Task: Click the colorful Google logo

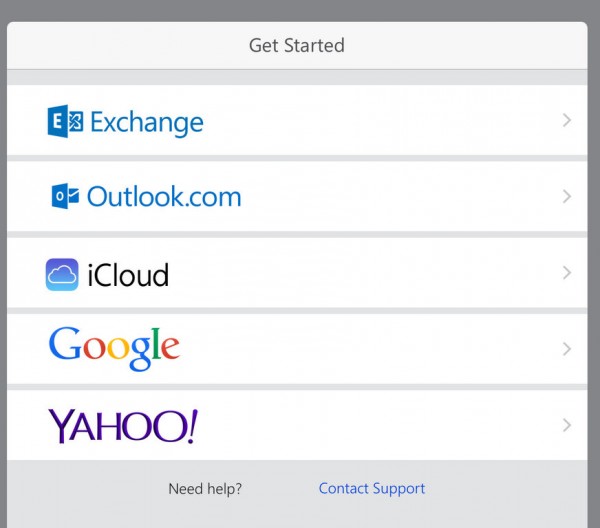Action: coord(114,348)
